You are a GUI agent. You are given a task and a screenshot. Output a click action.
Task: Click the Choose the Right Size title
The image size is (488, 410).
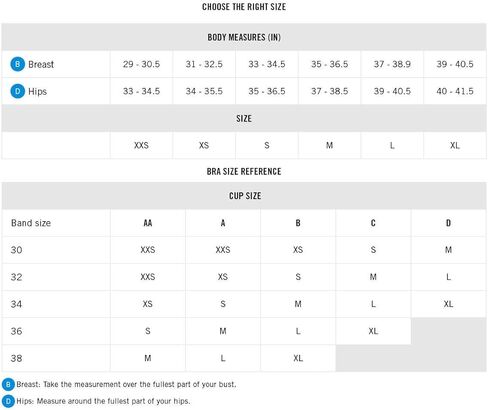click(244, 7)
